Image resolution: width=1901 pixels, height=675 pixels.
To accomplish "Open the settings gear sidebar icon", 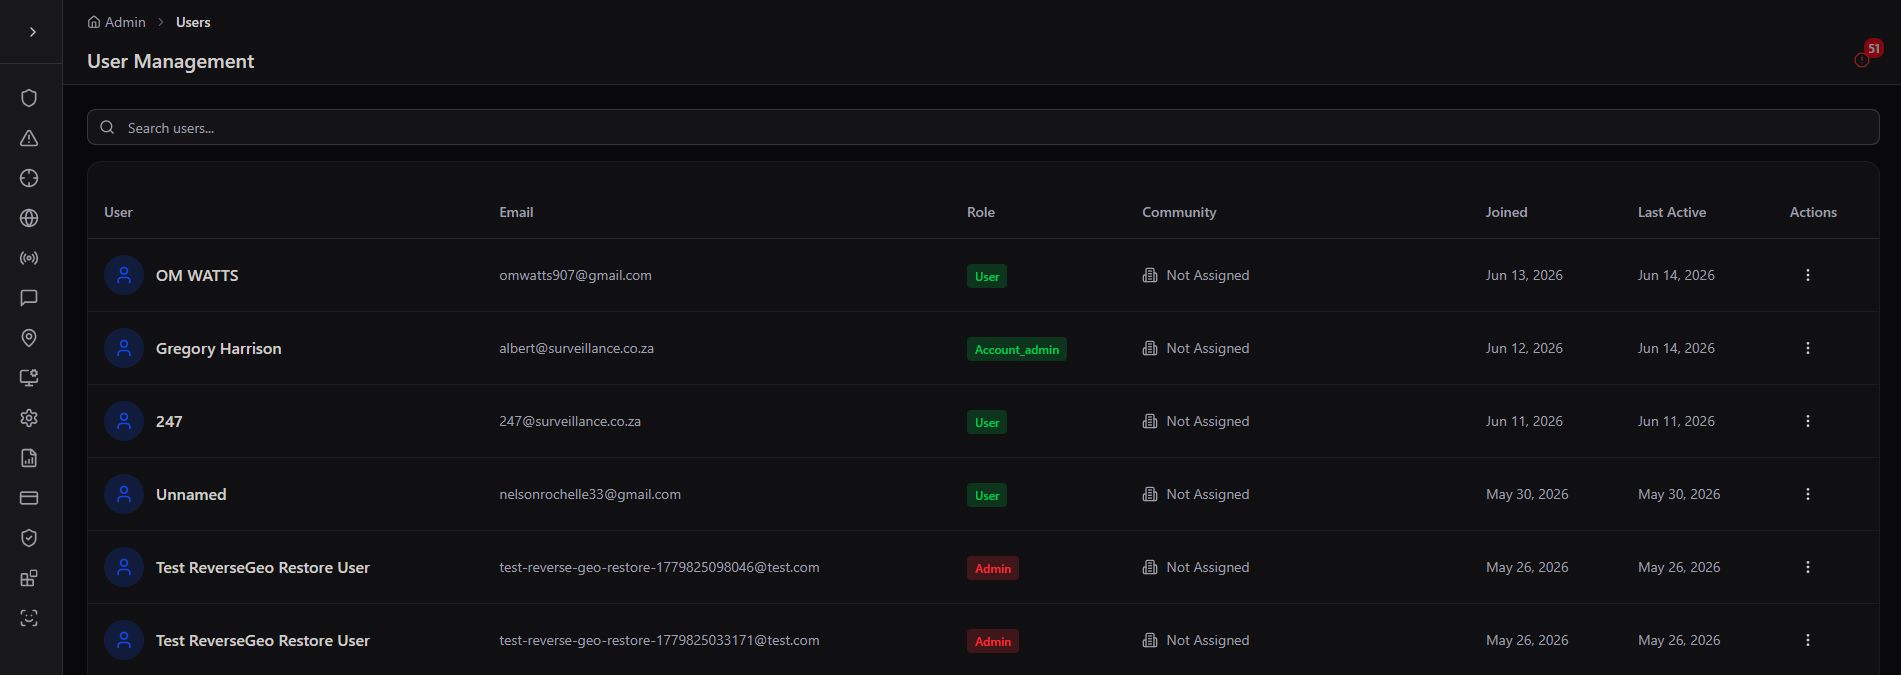I will [29, 418].
